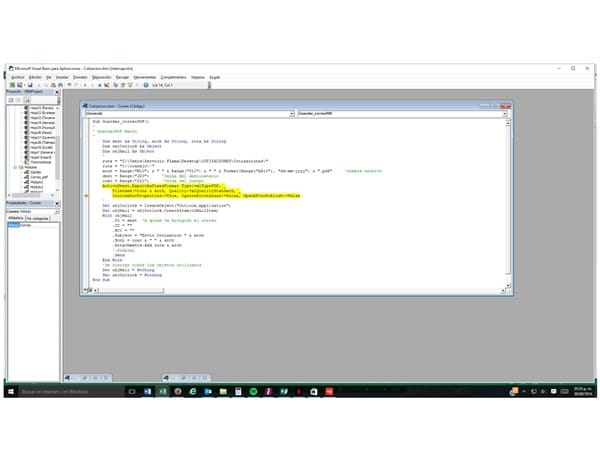600x464 pixels.
Task: Click the Reset stop toolbar icon
Action: pos(99,85)
